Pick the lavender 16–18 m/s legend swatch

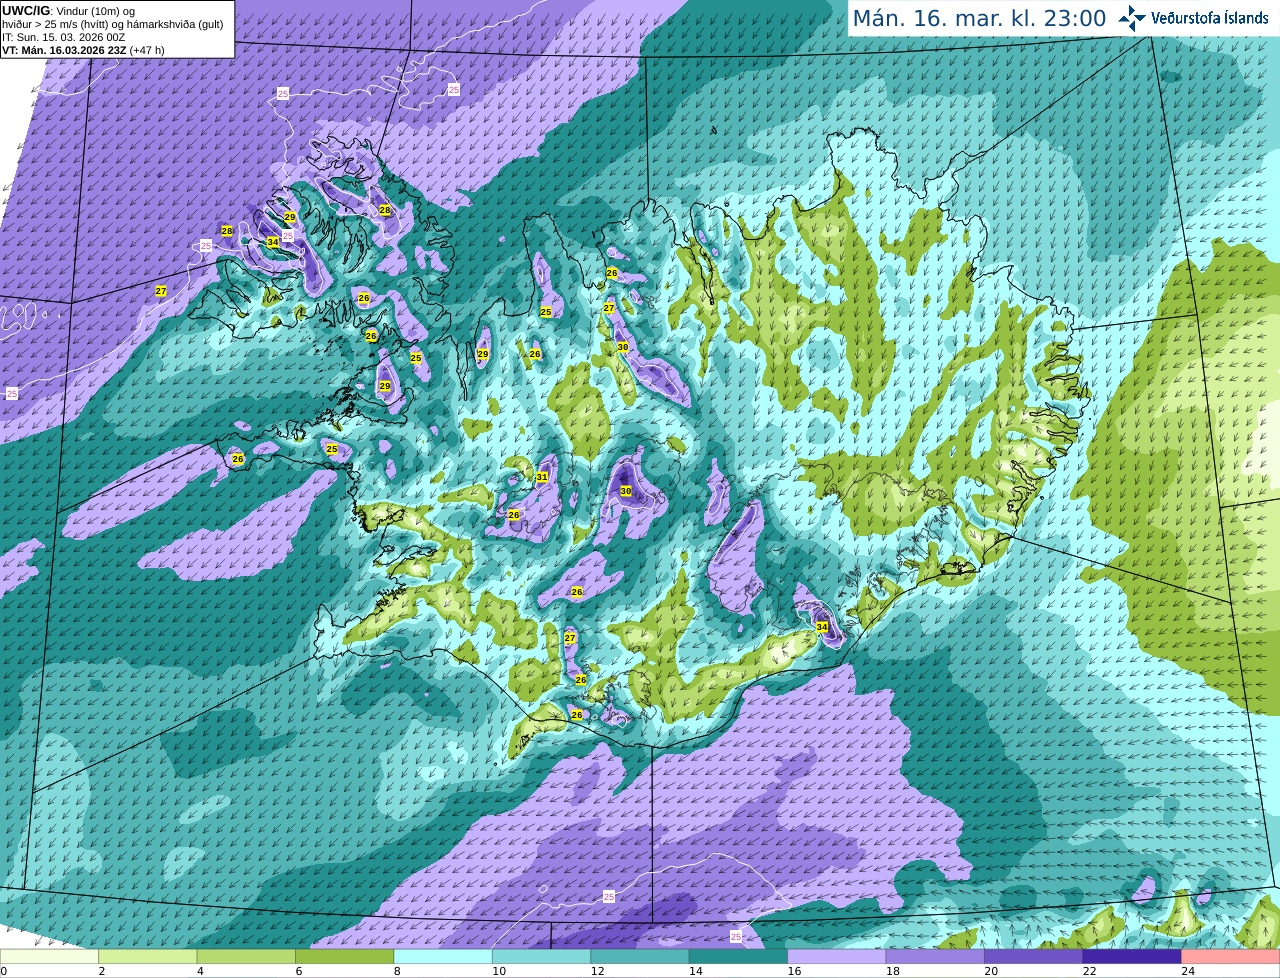coord(837,956)
